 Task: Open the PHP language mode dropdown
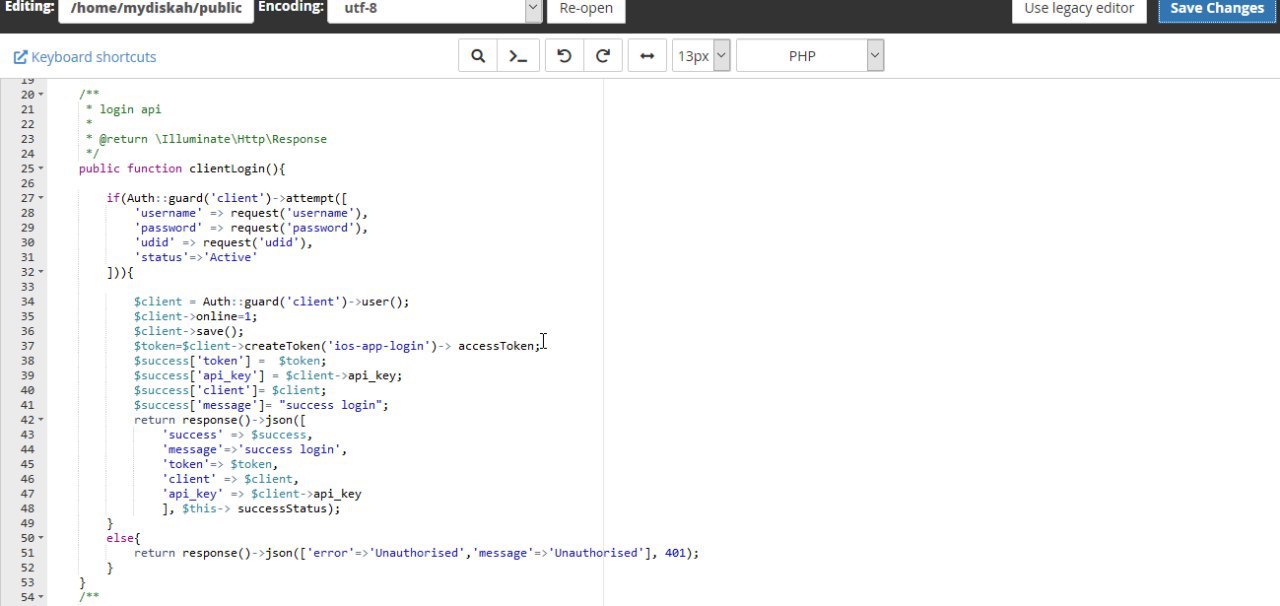click(x=810, y=56)
